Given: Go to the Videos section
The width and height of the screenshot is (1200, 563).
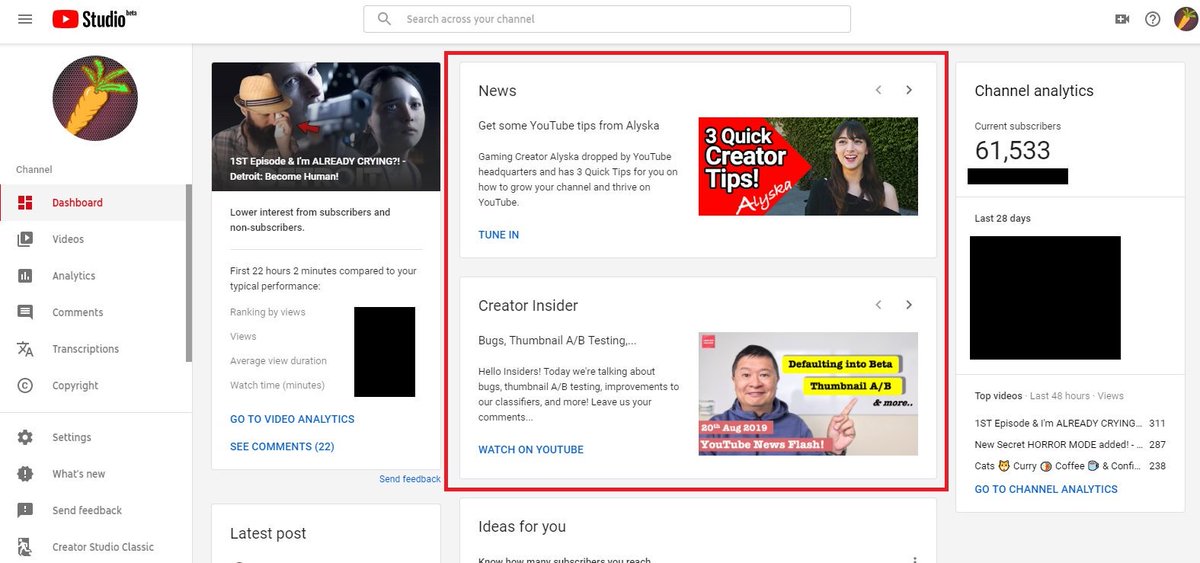Looking at the screenshot, I should [93, 239].
